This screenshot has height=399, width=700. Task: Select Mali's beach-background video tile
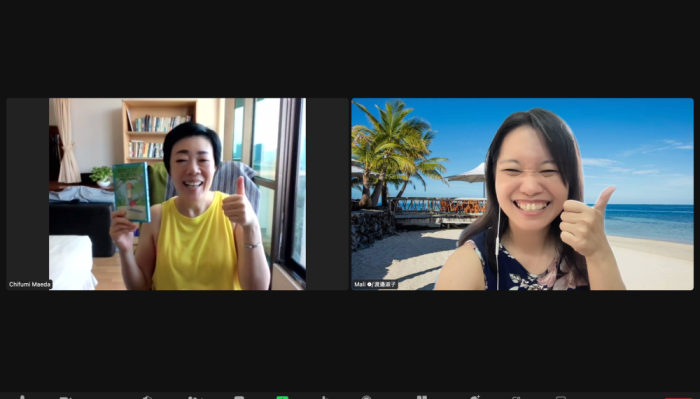pyautogui.click(x=522, y=194)
